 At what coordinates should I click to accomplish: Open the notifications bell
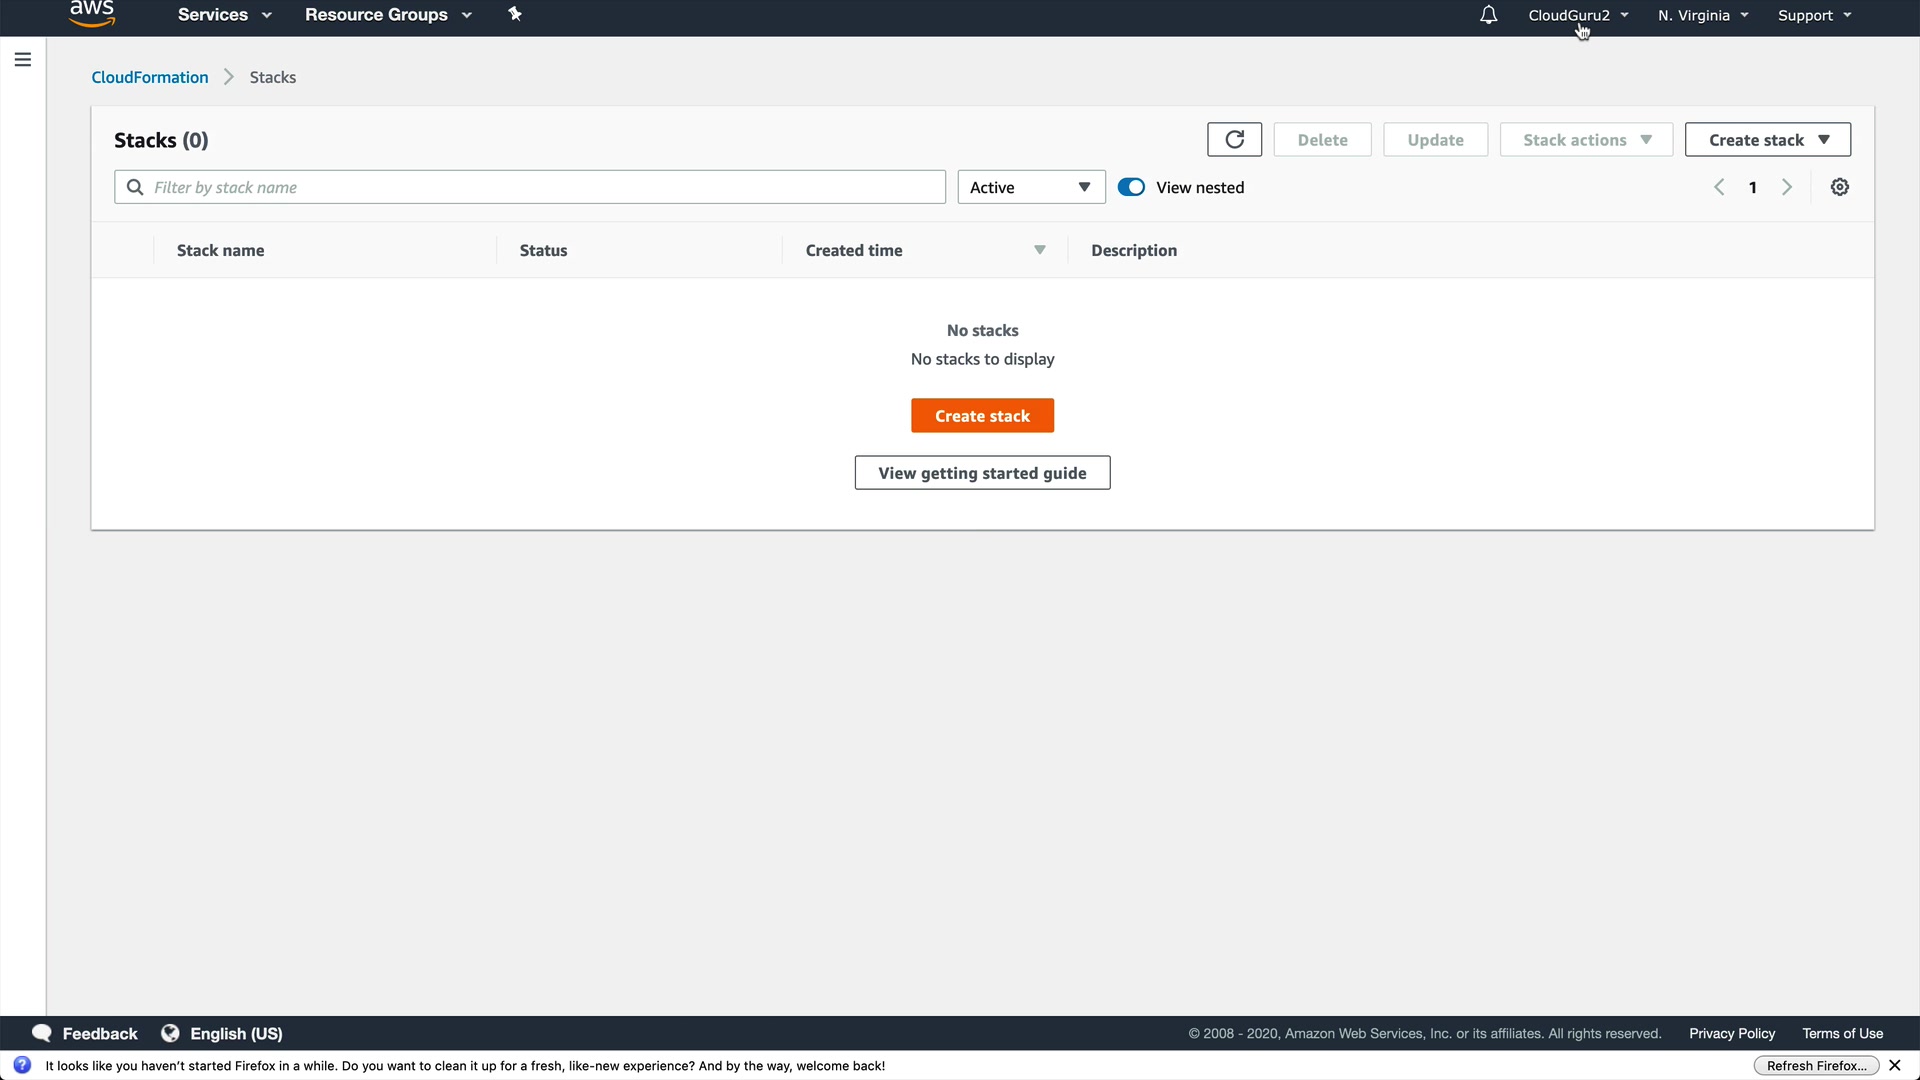click(x=1488, y=15)
